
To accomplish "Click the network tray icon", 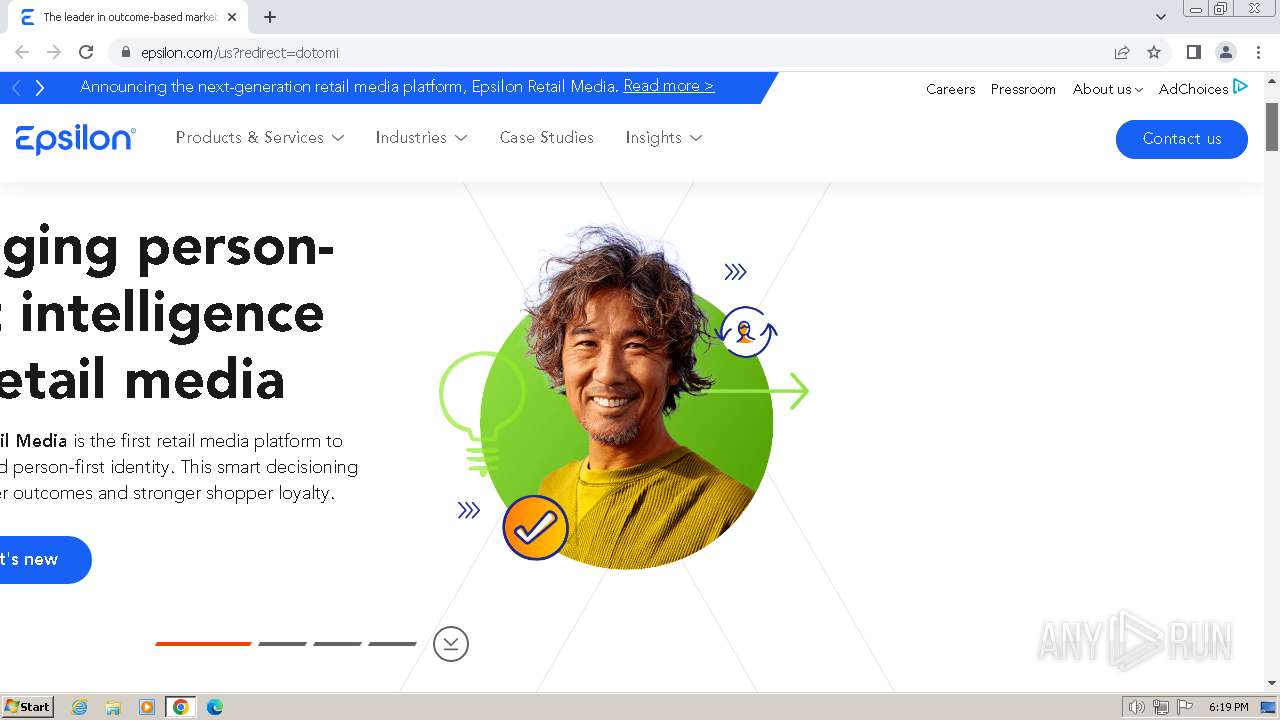I will pyautogui.click(x=1161, y=707).
